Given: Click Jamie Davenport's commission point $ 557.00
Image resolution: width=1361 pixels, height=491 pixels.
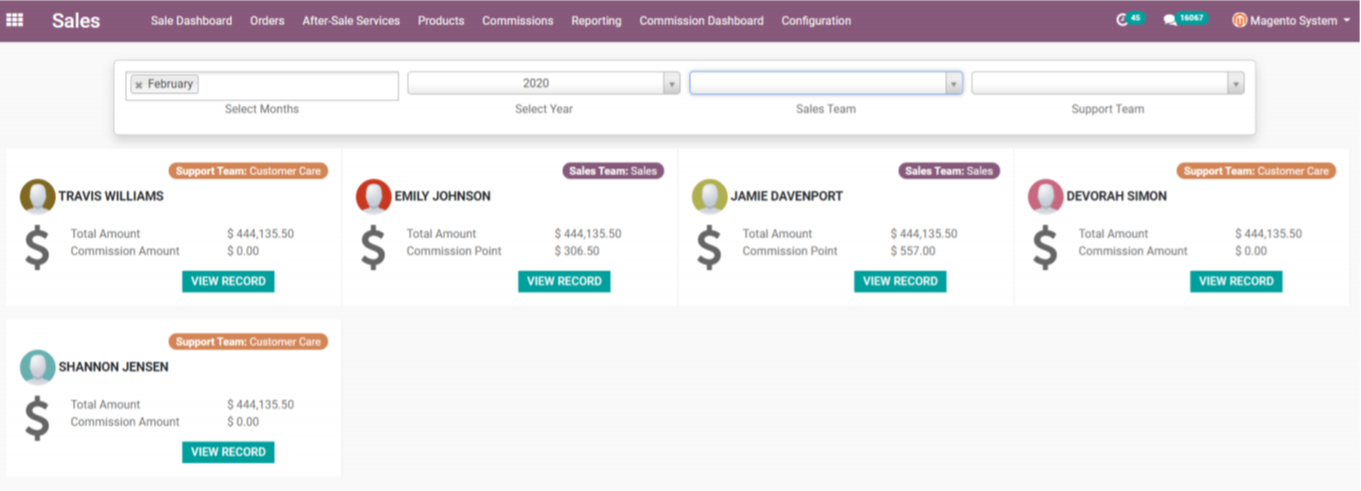Looking at the screenshot, I should coord(913,251).
